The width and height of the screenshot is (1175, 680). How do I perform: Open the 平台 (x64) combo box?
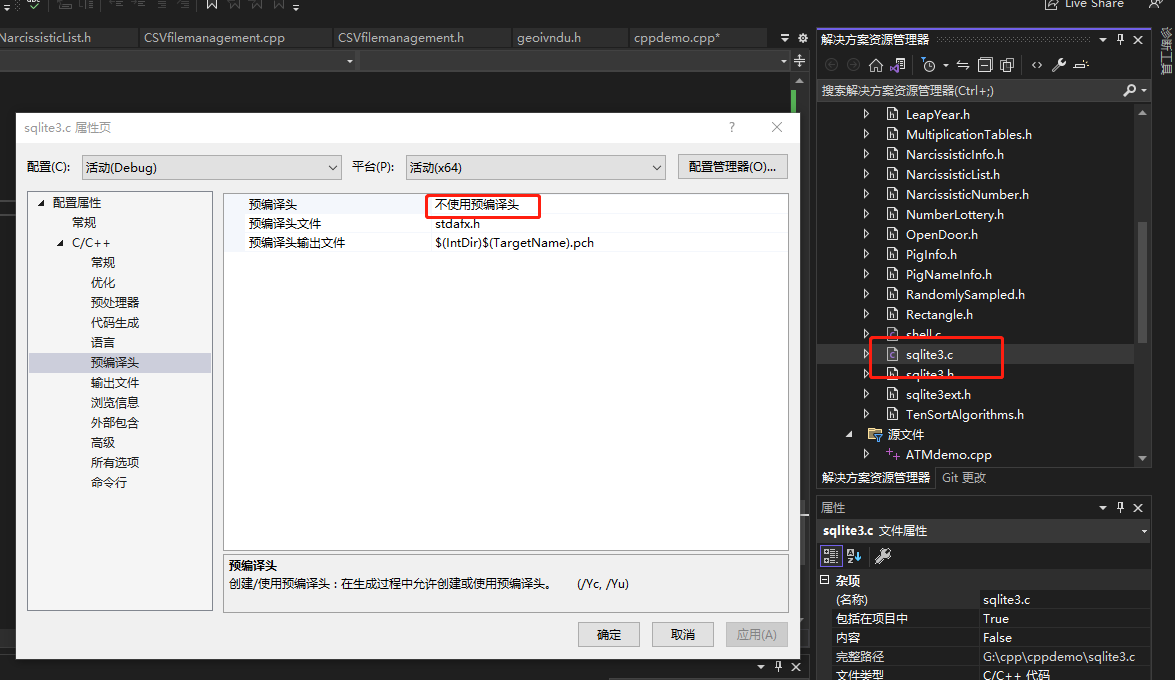[535, 167]
